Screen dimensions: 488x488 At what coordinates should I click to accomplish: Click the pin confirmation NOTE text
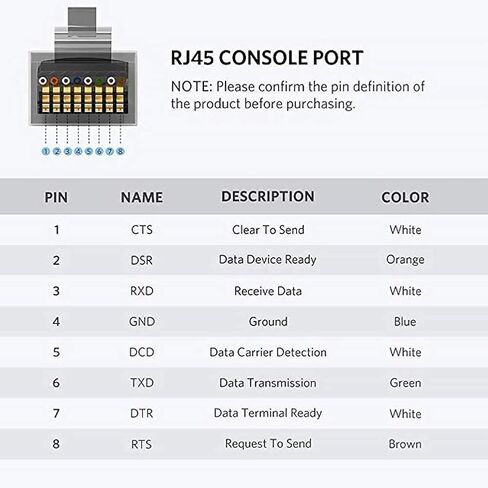pyautogui.click(x=298, y=95)
